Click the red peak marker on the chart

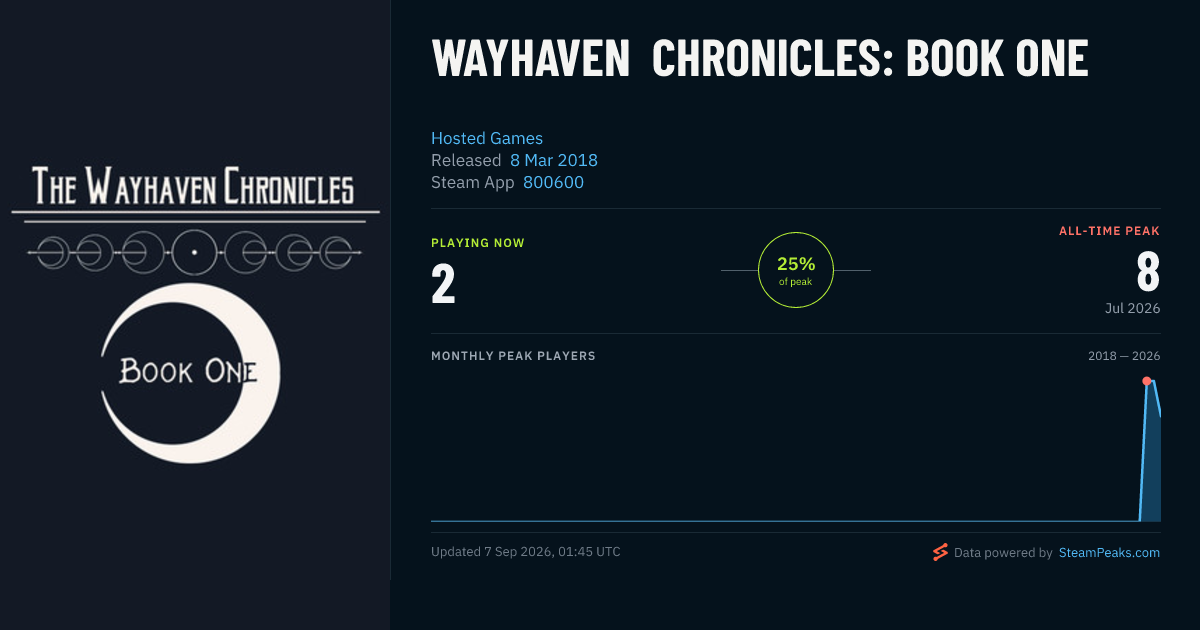[1147, 381]
